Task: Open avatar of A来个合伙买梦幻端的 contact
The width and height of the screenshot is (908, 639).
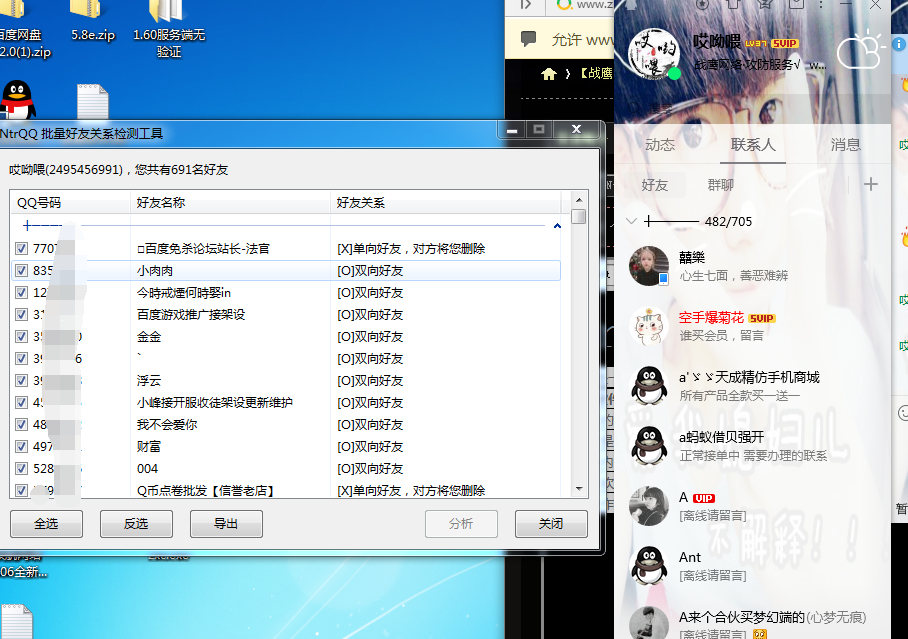Action: click(x=649, y=623)
